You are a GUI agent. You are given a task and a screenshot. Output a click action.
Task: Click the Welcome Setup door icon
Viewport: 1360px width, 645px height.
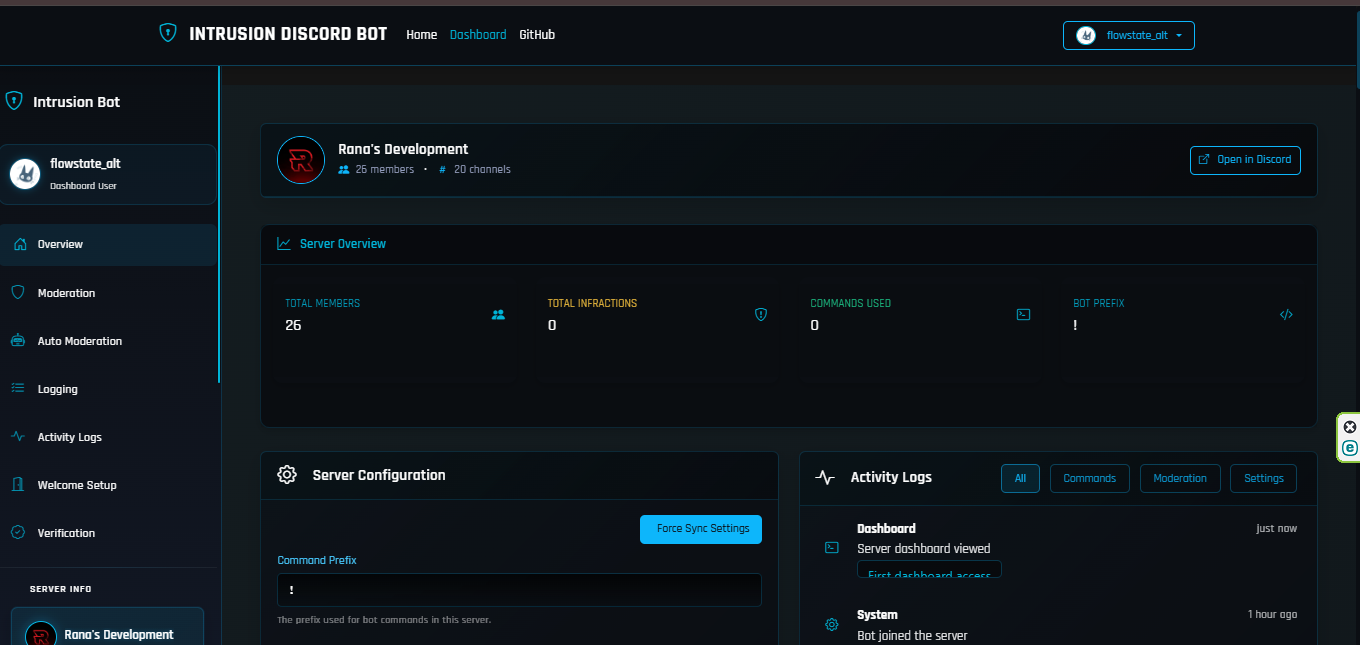point(17,485)
